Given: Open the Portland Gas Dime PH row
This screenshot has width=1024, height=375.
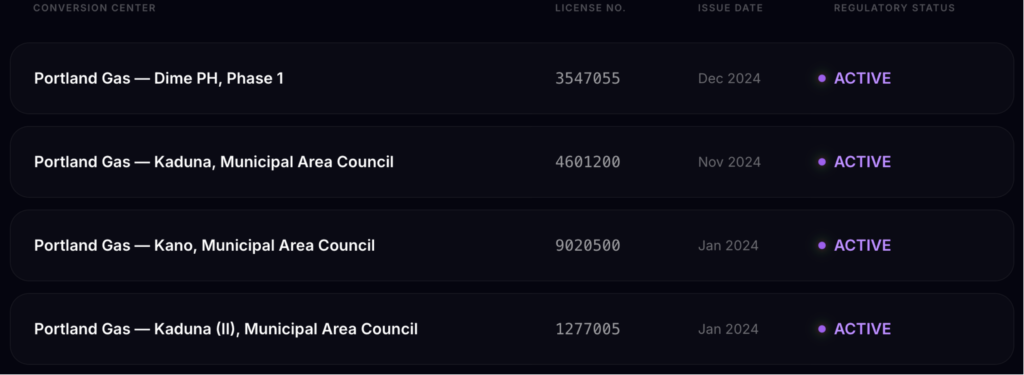Looking at the screenshot, I should coord(512,78).
